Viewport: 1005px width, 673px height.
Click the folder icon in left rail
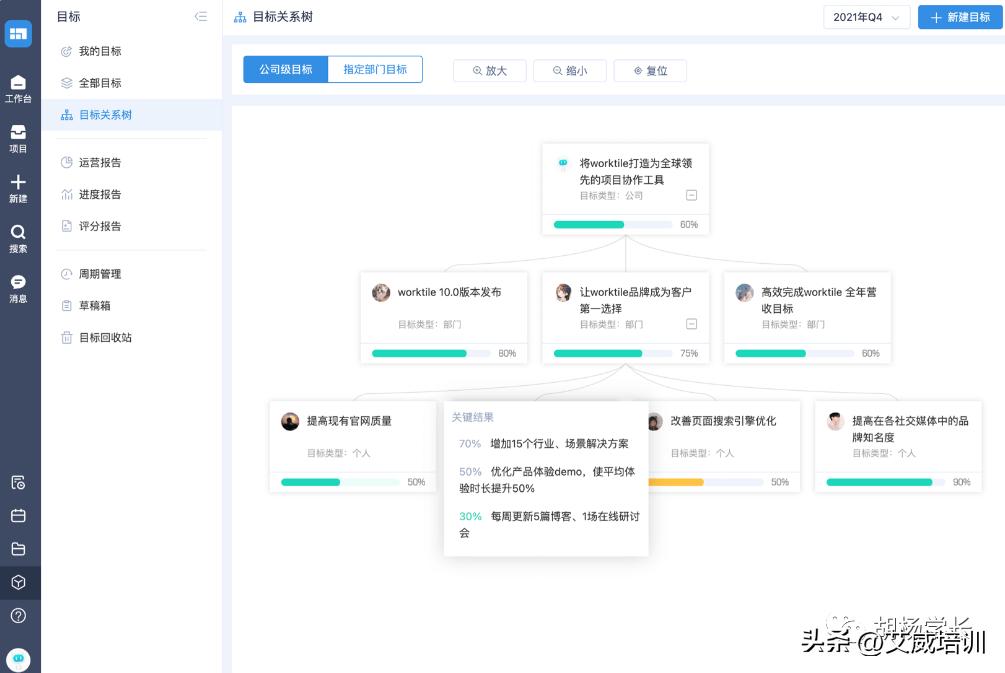pos(18,549)
